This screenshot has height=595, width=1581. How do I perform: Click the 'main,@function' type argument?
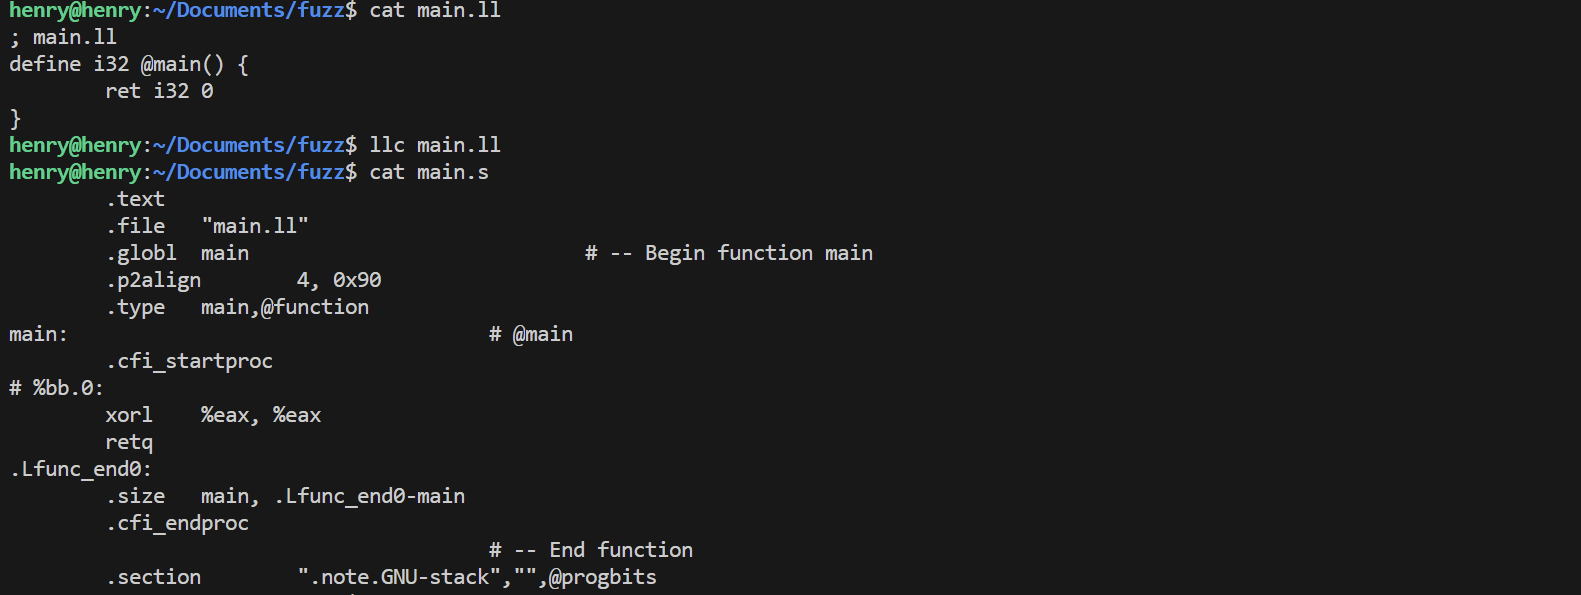point(285,308)
